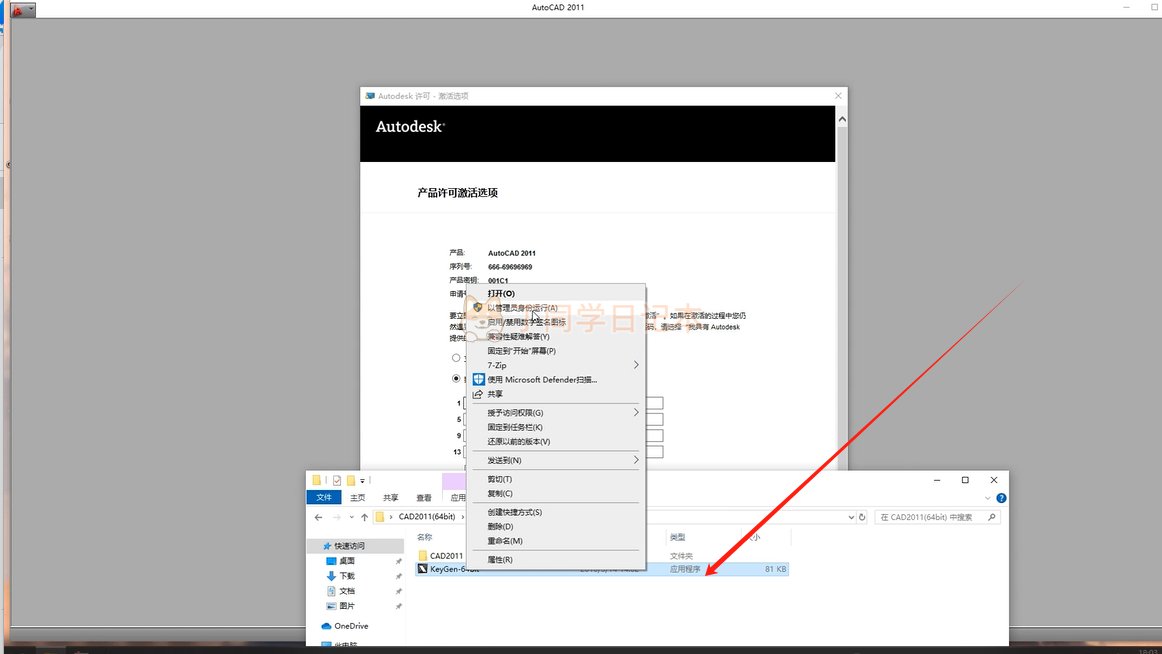Click the refresh icon beside address bar

862,517
